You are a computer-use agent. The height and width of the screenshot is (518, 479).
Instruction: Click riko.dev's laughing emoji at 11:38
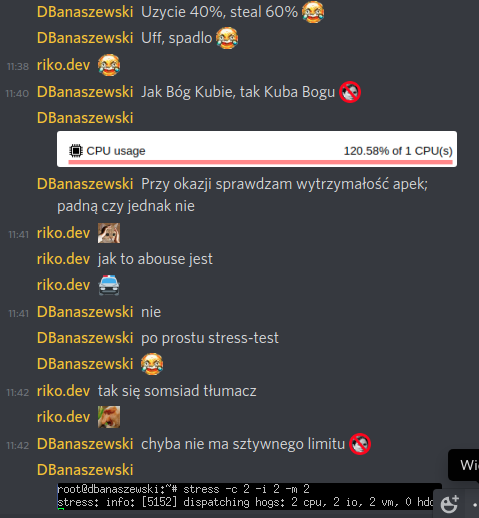109,65
